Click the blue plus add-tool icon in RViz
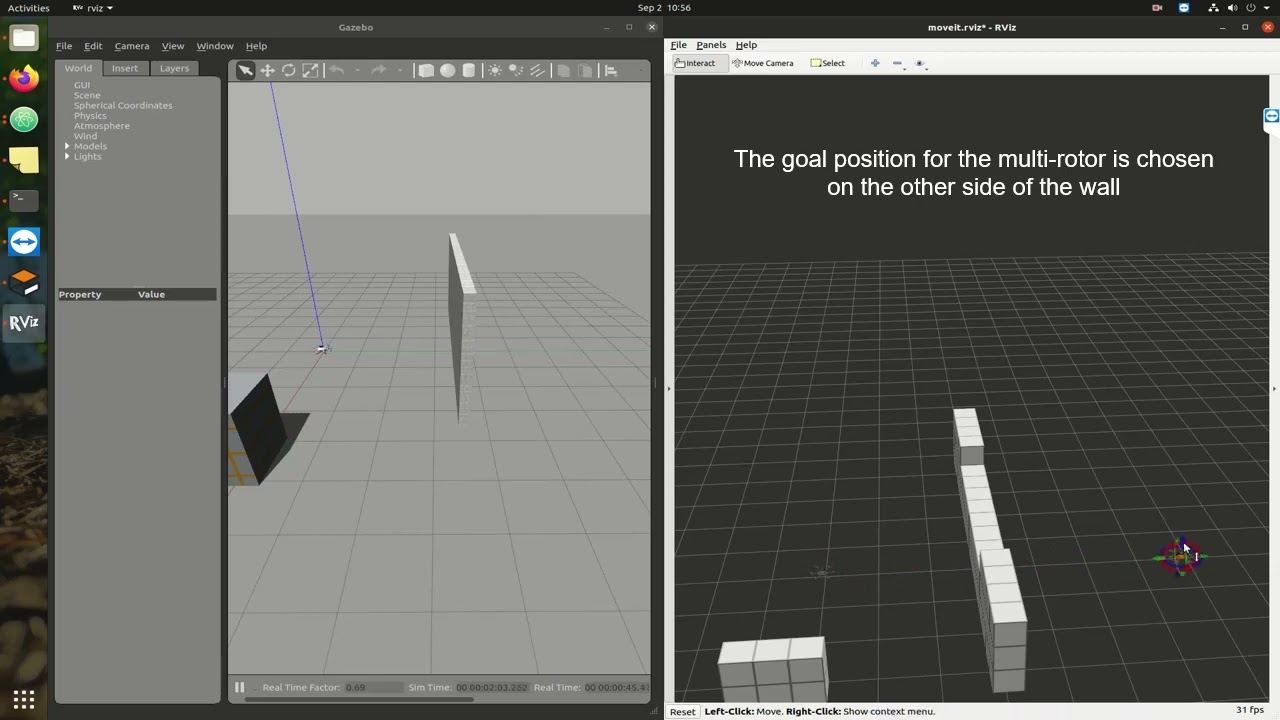This screenshot has height=720, width=1280. click(x=875, y=63)
